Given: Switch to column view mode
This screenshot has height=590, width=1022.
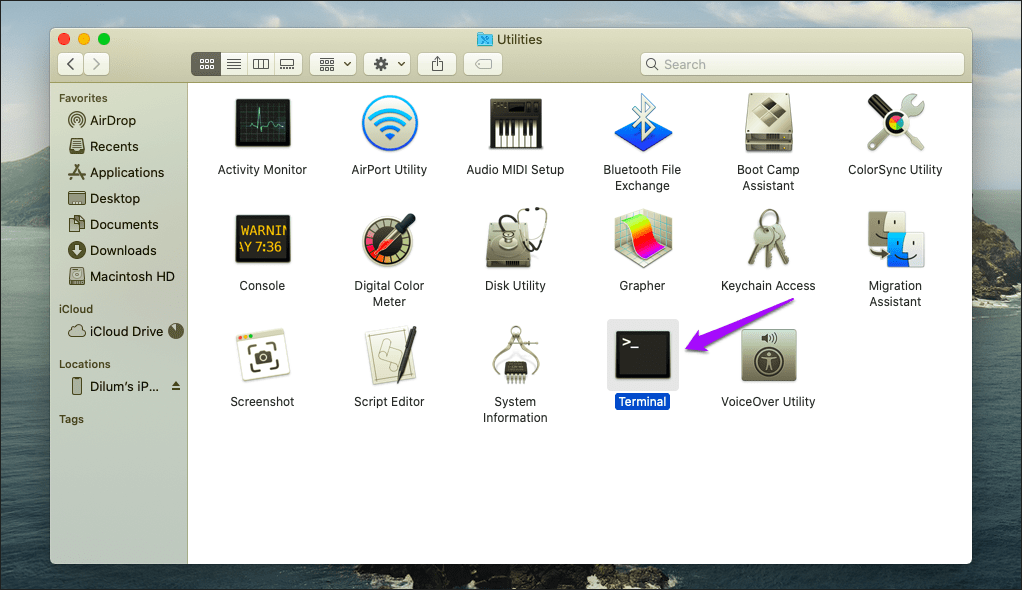Looking at the screenshot, I should coord(260,64).
